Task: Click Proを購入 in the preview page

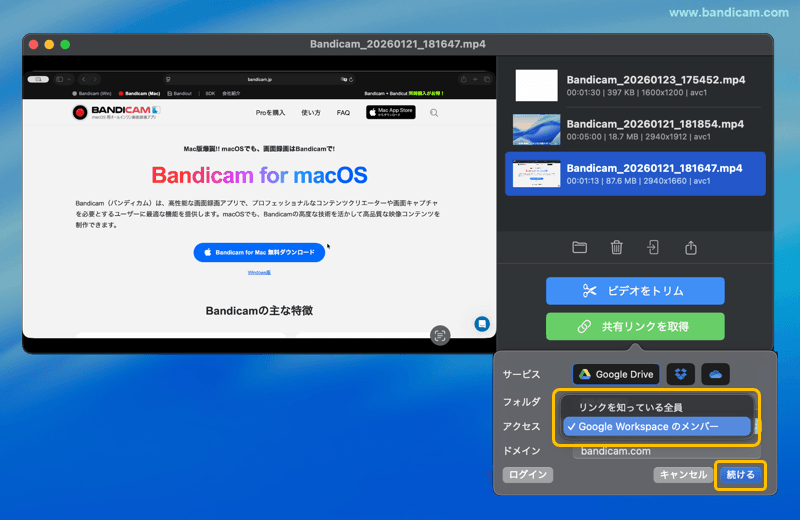Action: (270, 113)
